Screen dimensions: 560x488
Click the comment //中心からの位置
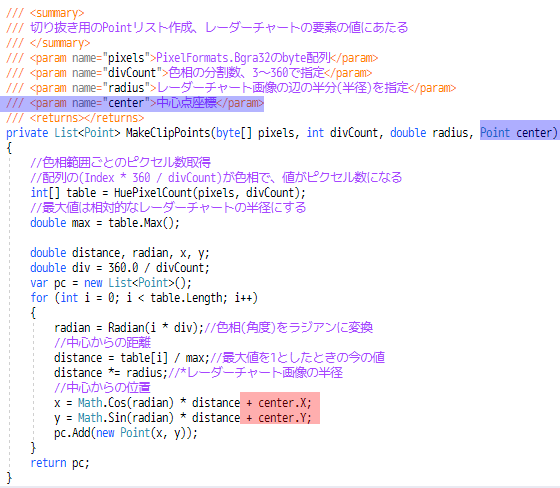[102, 388]
